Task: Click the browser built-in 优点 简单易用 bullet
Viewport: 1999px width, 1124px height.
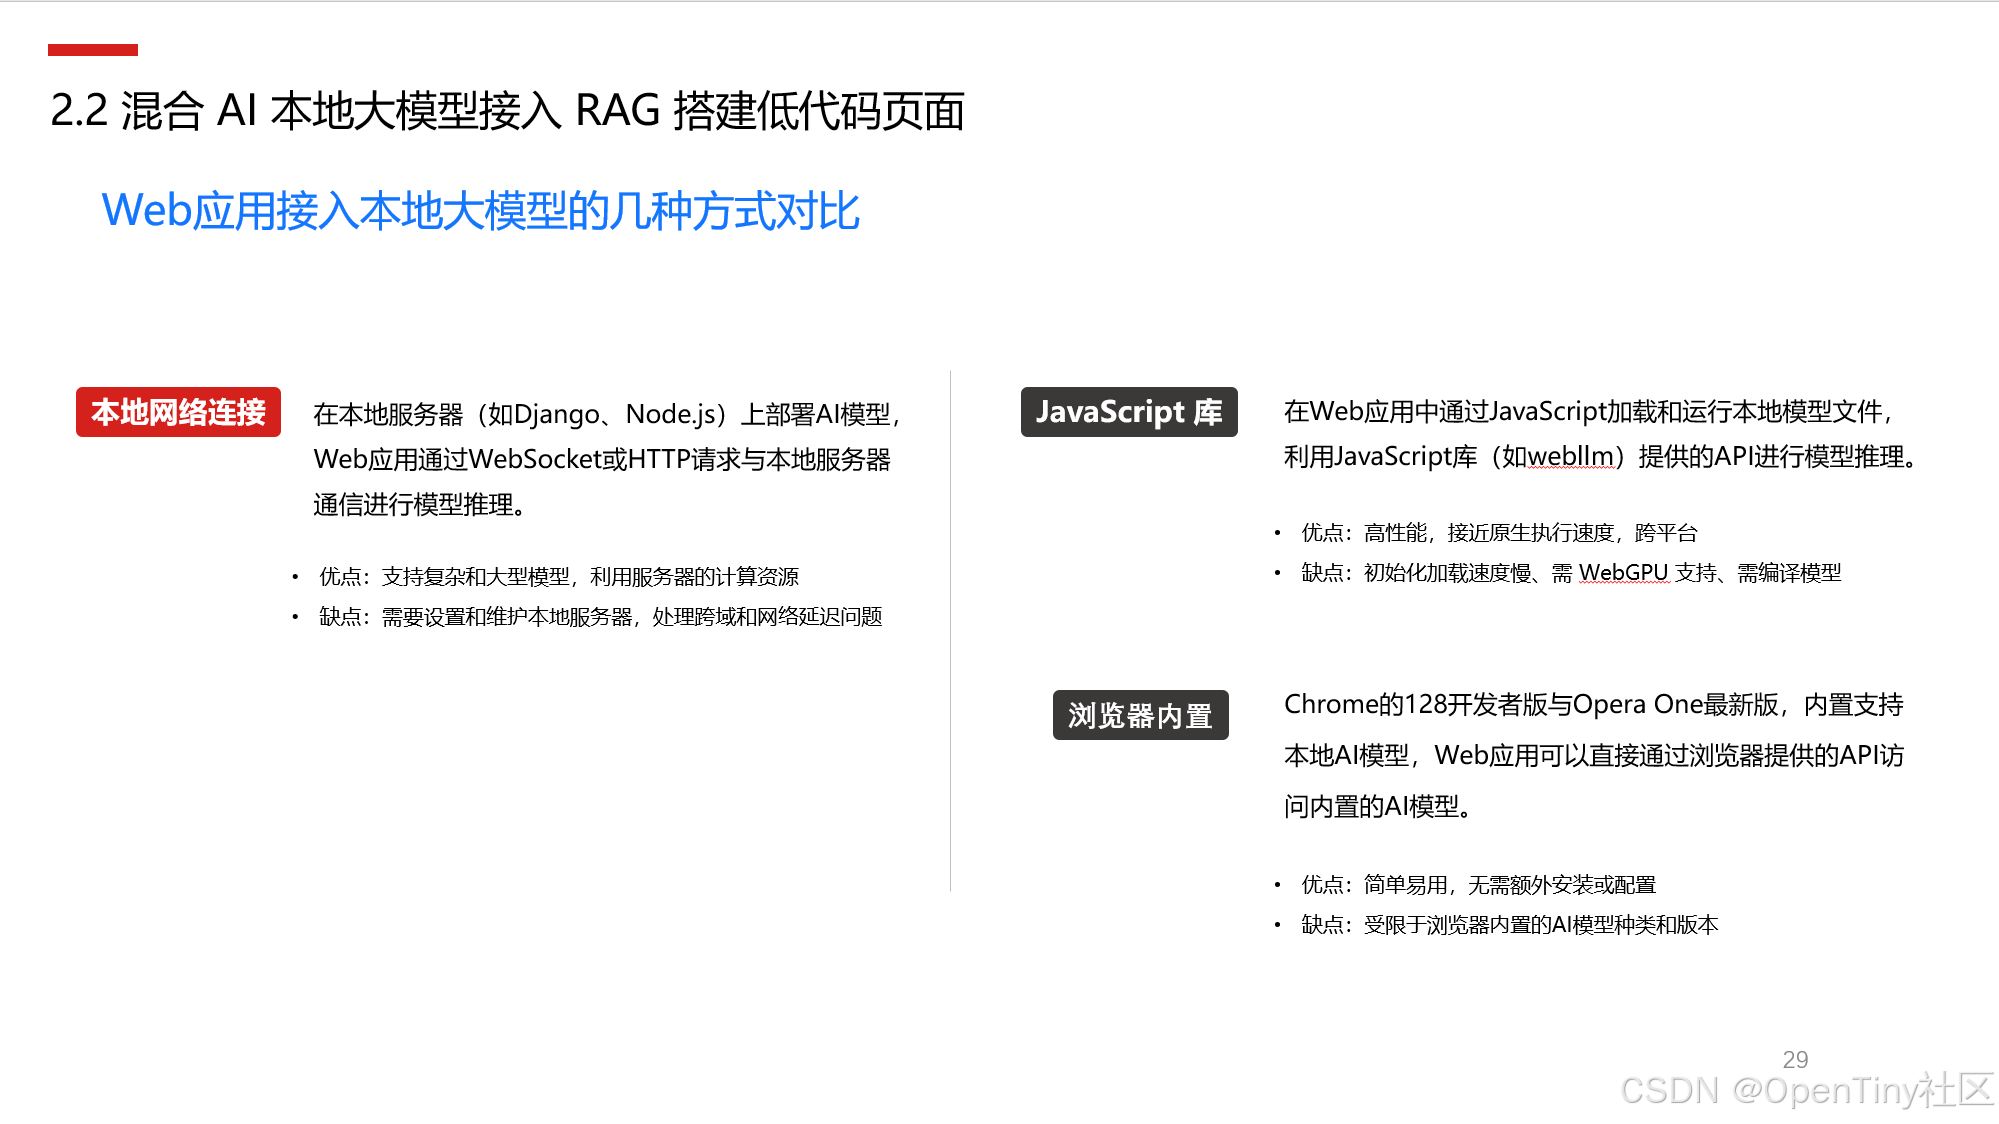Action: coord(1478,885)
